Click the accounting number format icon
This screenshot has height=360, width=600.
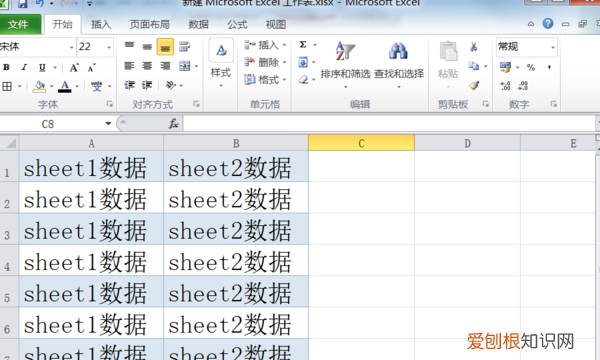click(x=505, y=67)
